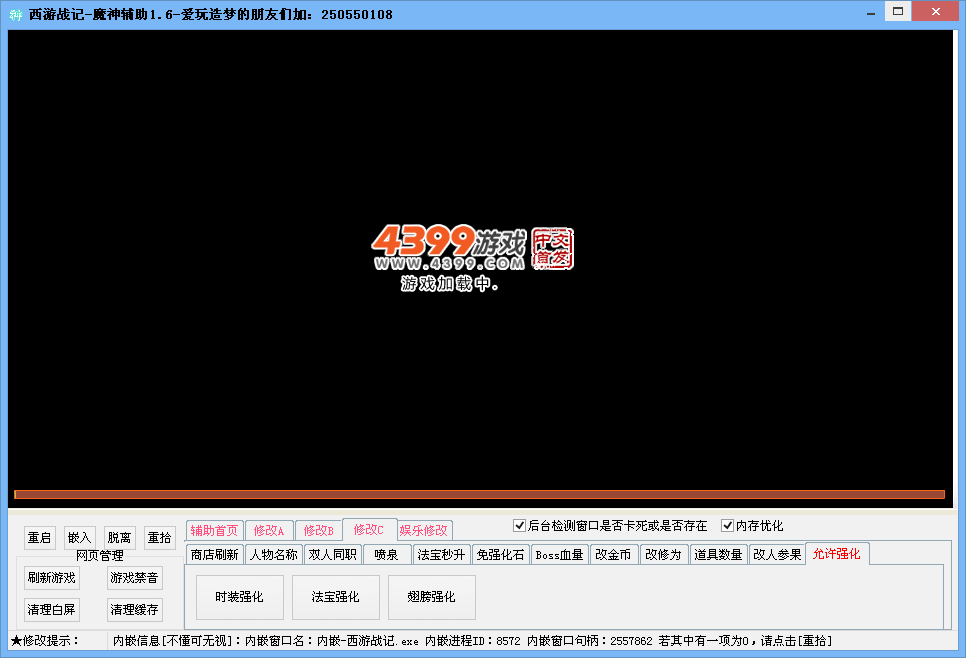Image resolution: width=966 pixels, height=658 pixels.
Task: Open the 道具数量 sub-tab
Action: pyautogui.click(x=718, y=554)
